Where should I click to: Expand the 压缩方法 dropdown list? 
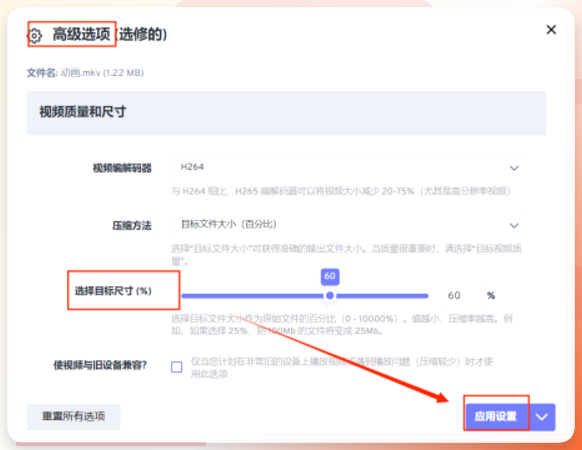click(x=348, y=225)
